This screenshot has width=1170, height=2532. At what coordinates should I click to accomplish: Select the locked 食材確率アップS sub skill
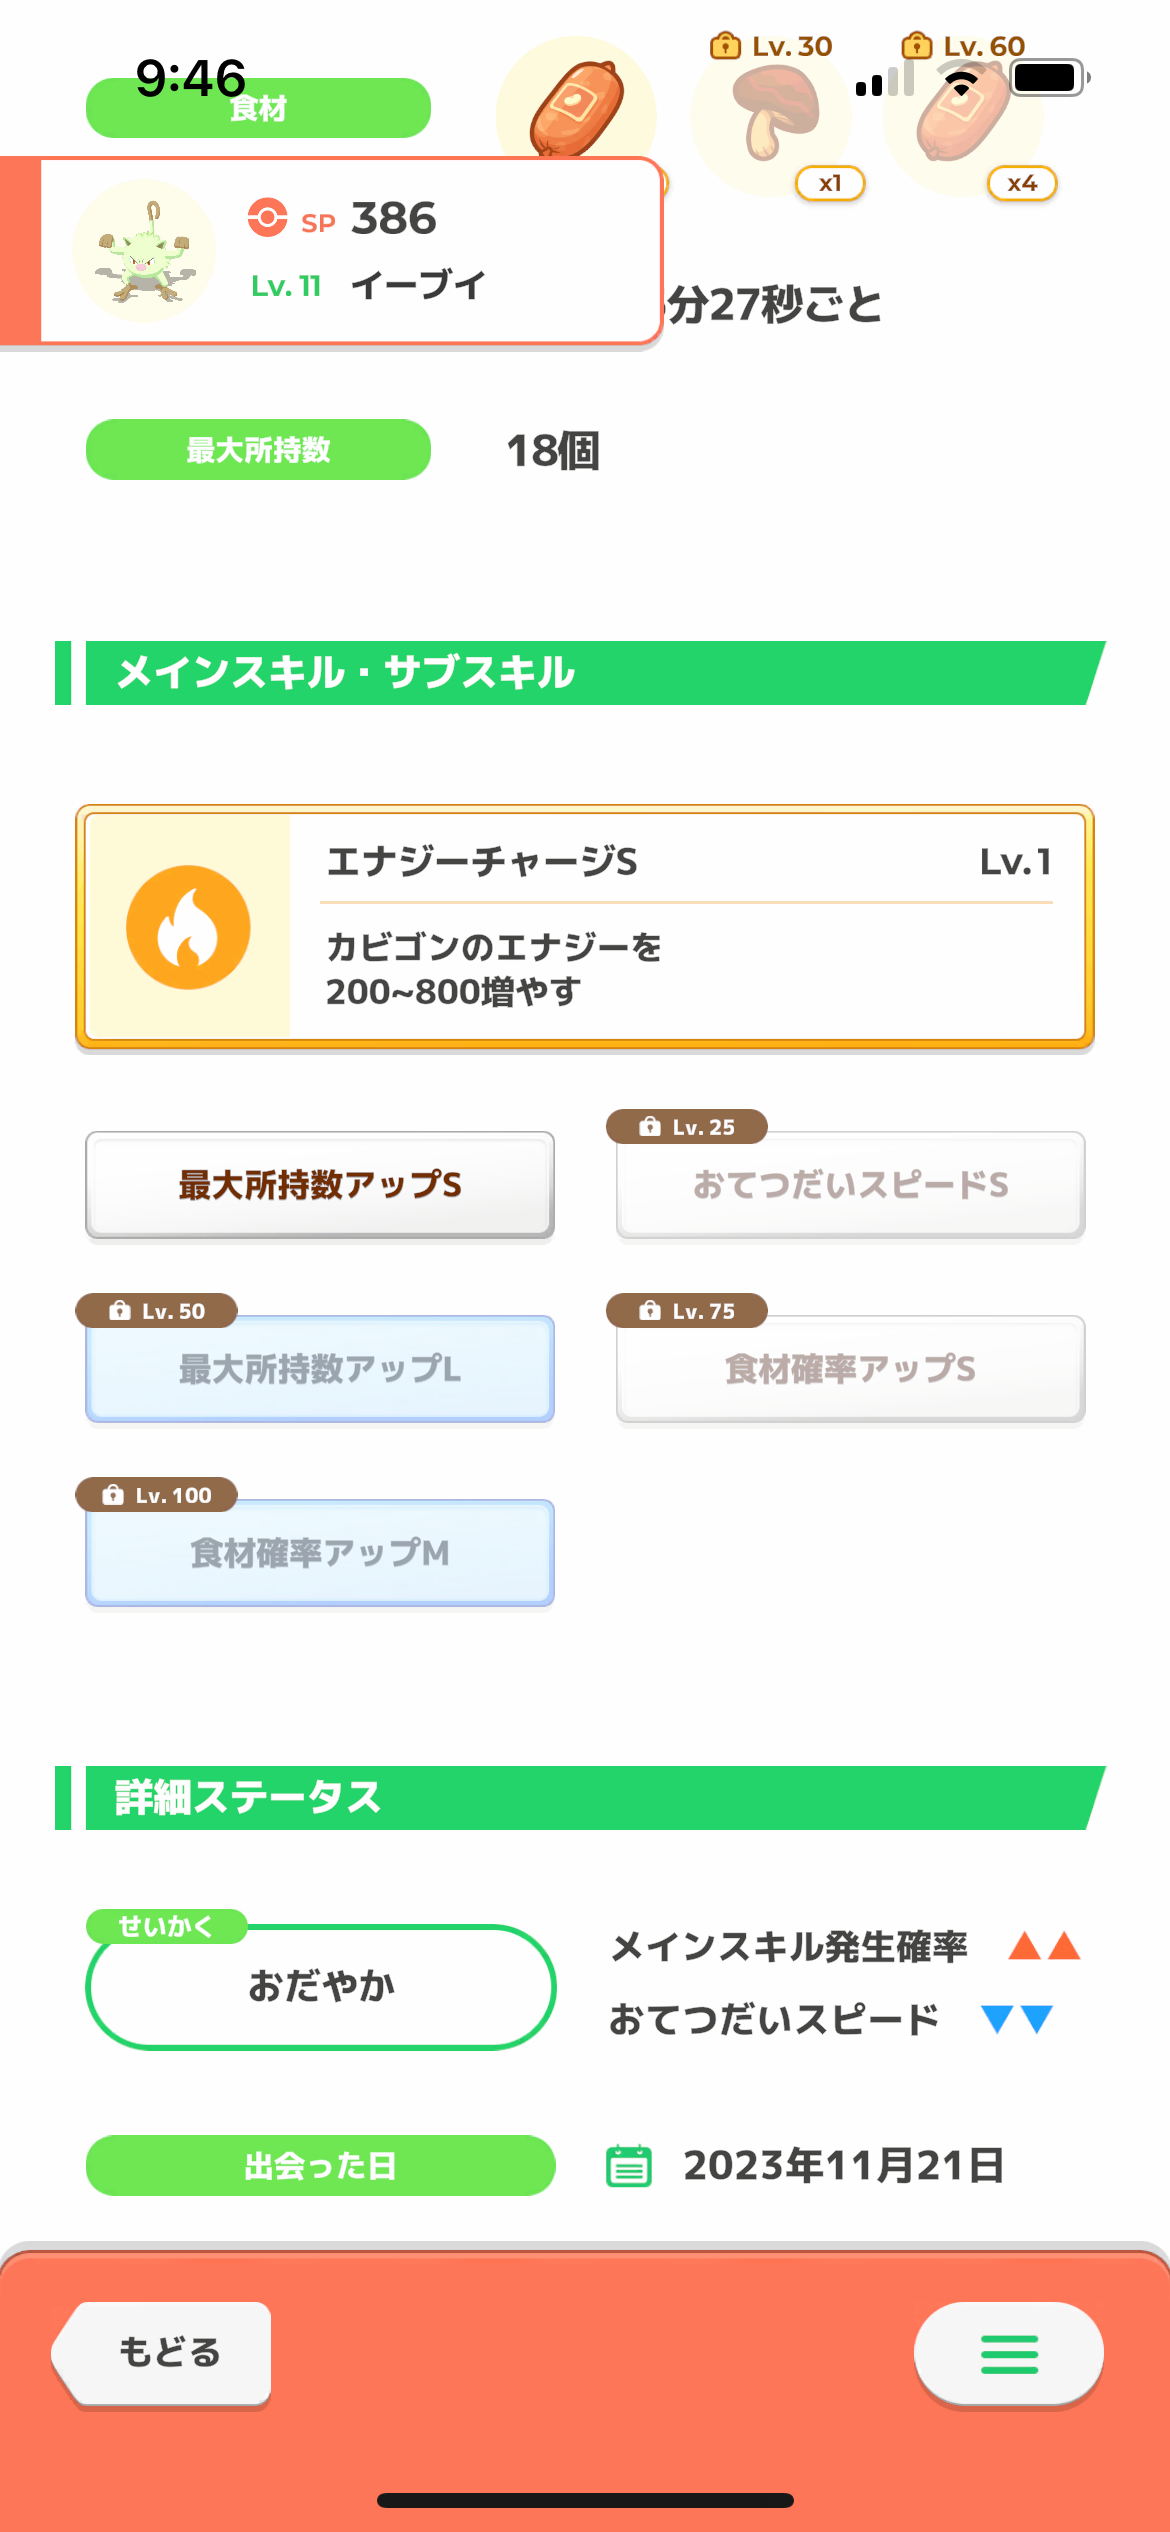coord(851,1369)
